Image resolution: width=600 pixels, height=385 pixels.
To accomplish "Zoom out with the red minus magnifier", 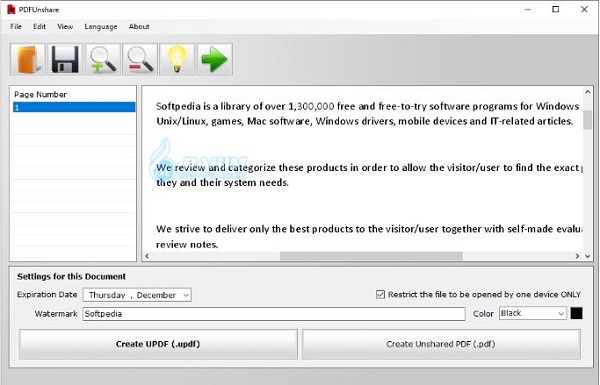I will coord(140,59).
